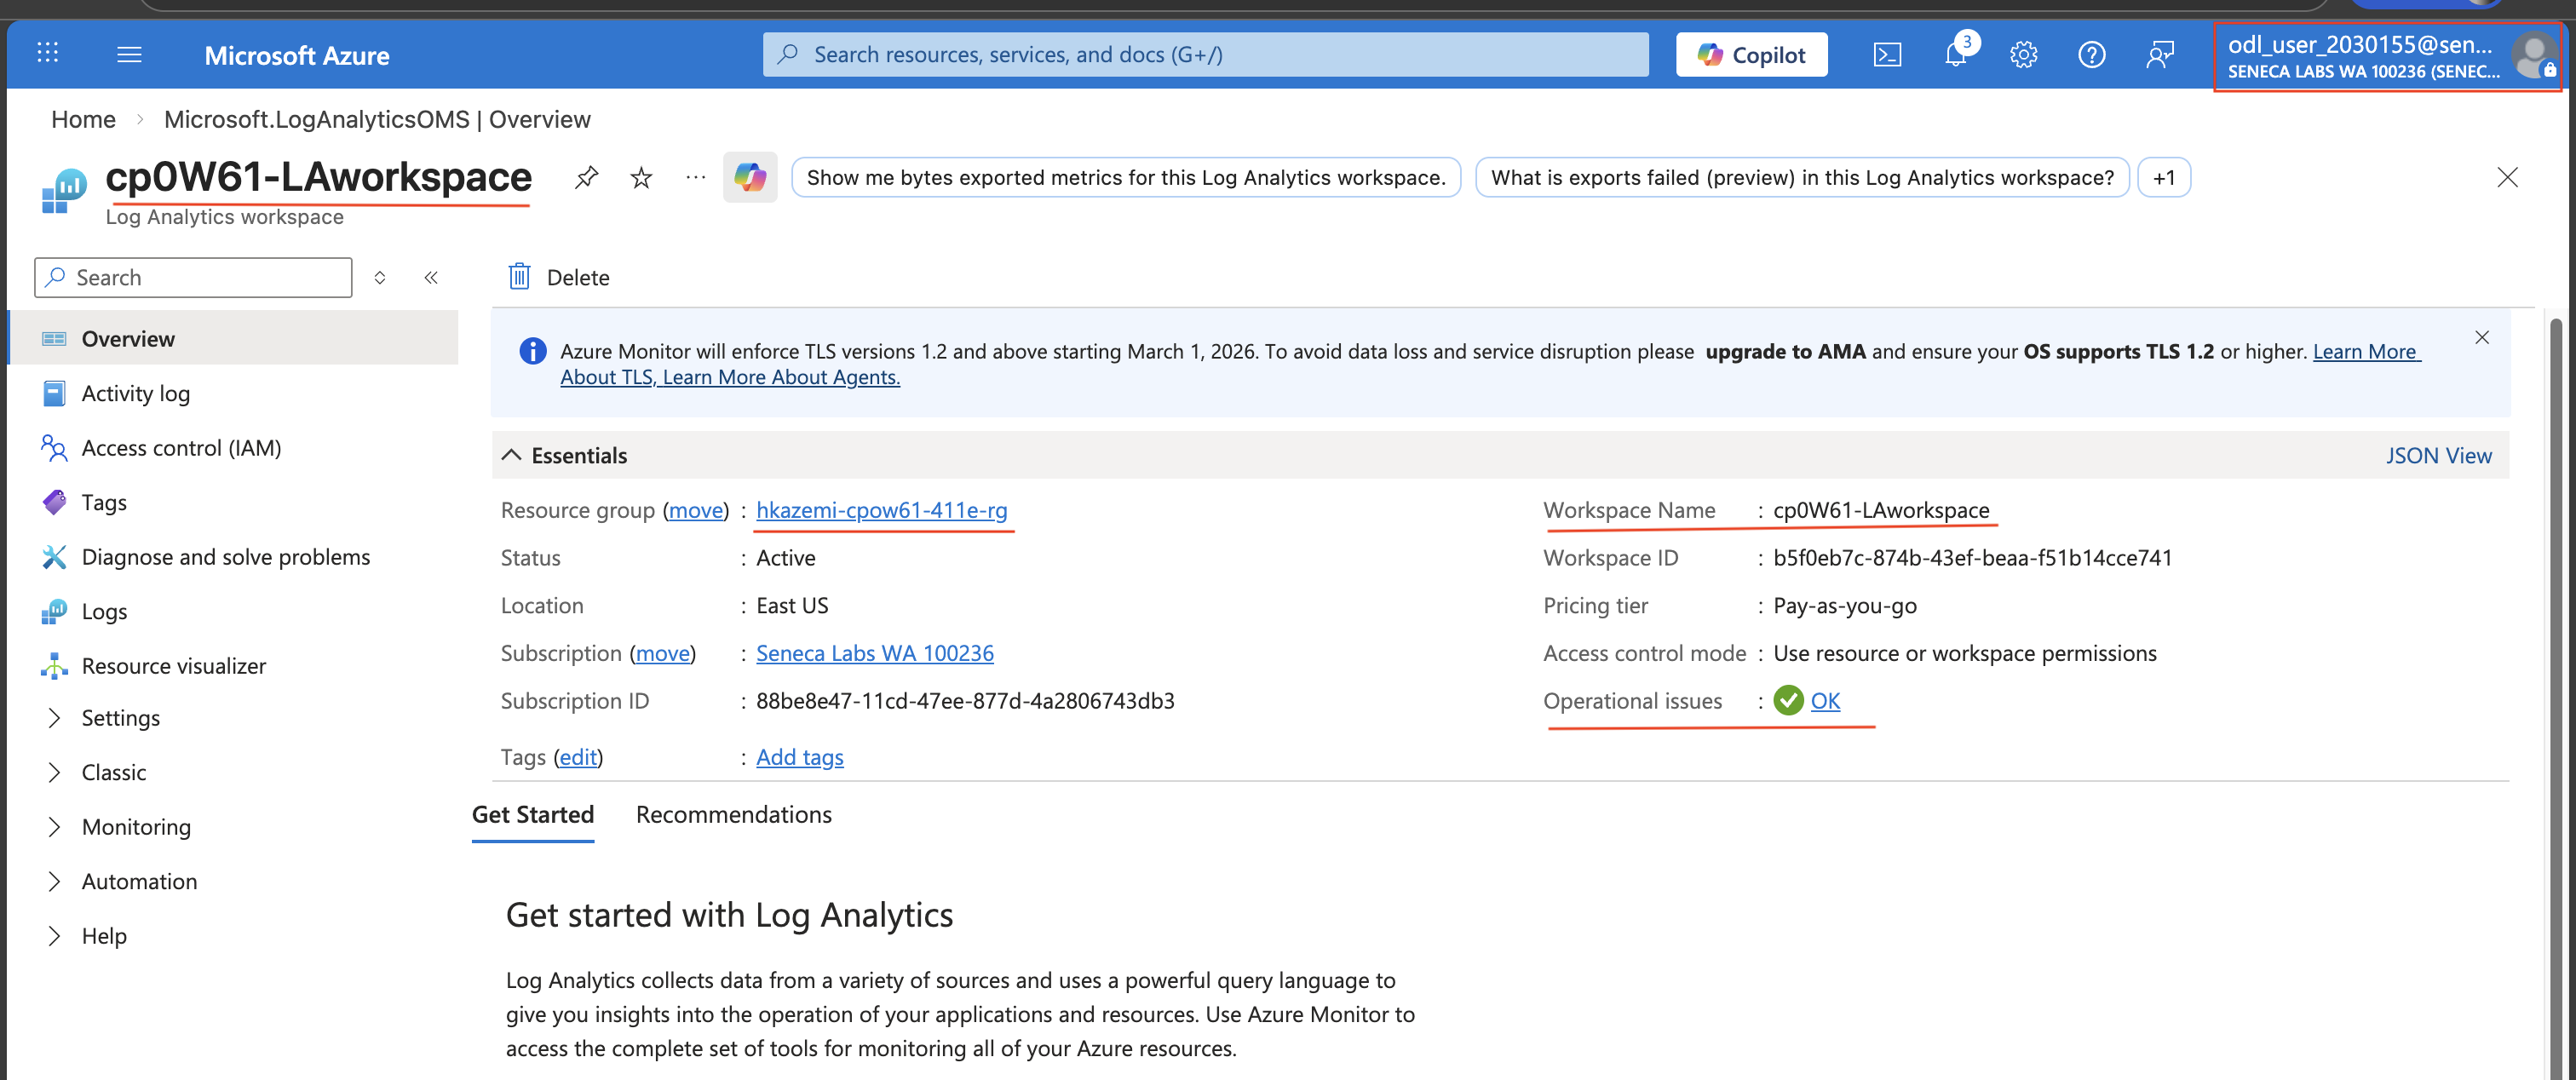Open the Overview menu item
This screenshot has height=1080, width=2576.
pos(233,339)
